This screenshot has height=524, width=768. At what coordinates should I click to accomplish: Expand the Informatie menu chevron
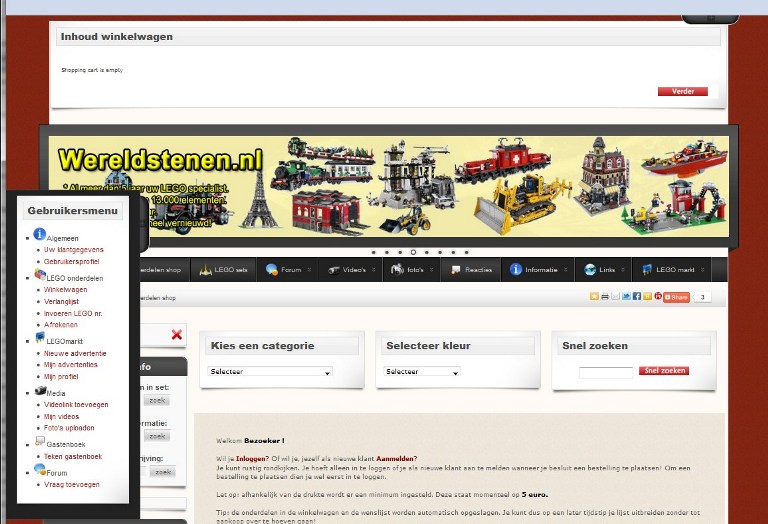[x=566, y=270]
